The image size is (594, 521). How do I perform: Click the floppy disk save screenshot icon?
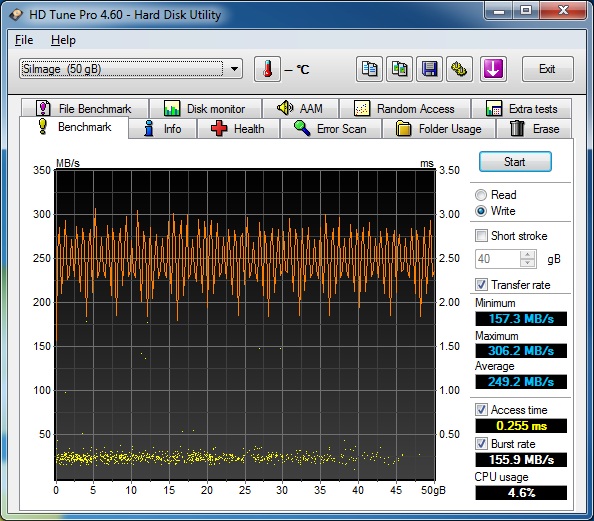tap(429, 69)
